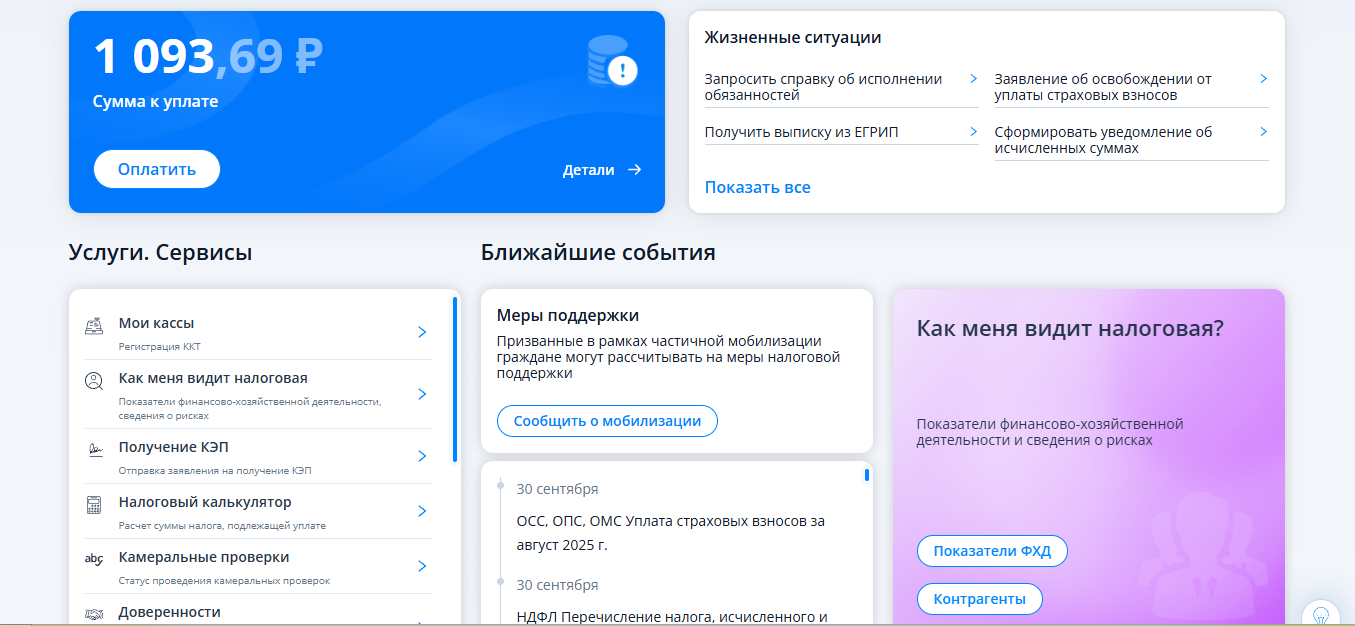Click the handshake icon next to Доверенности
Image resolution: width=1355 pixels, height=626 pixels.
(x=93, y=612)
